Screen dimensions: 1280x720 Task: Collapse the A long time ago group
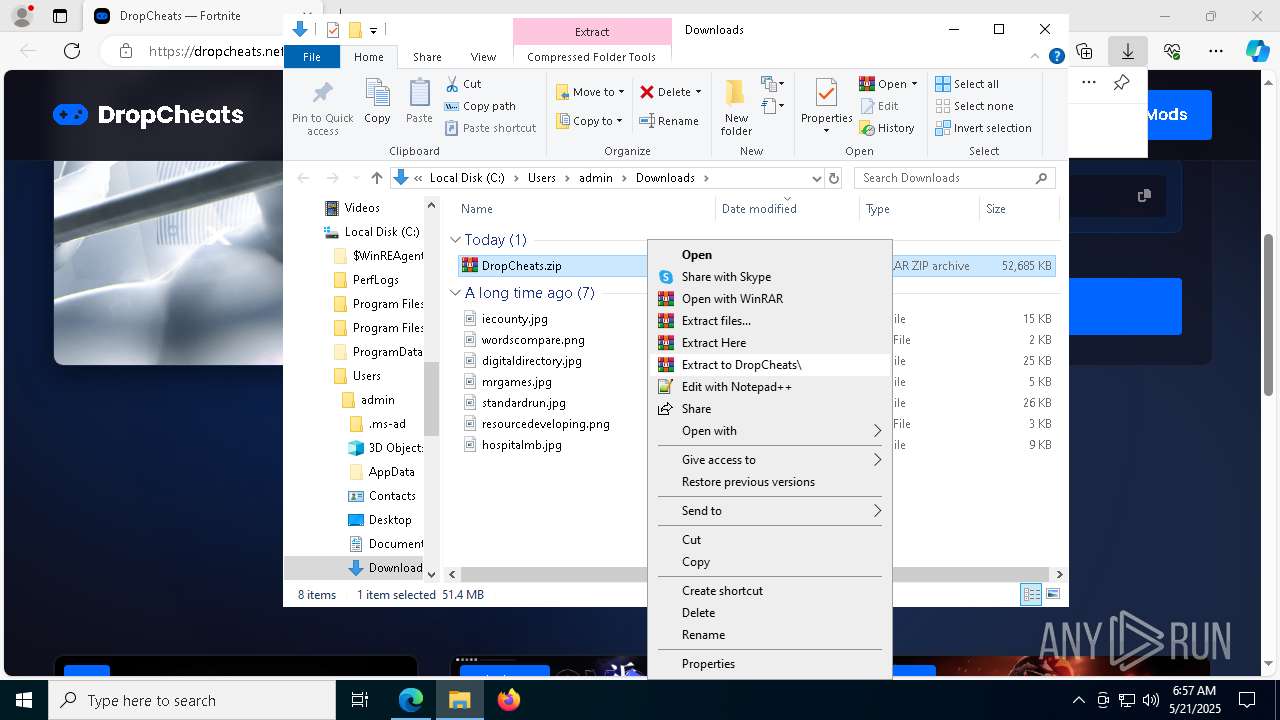pyautogui.click(x=455, y=293)
